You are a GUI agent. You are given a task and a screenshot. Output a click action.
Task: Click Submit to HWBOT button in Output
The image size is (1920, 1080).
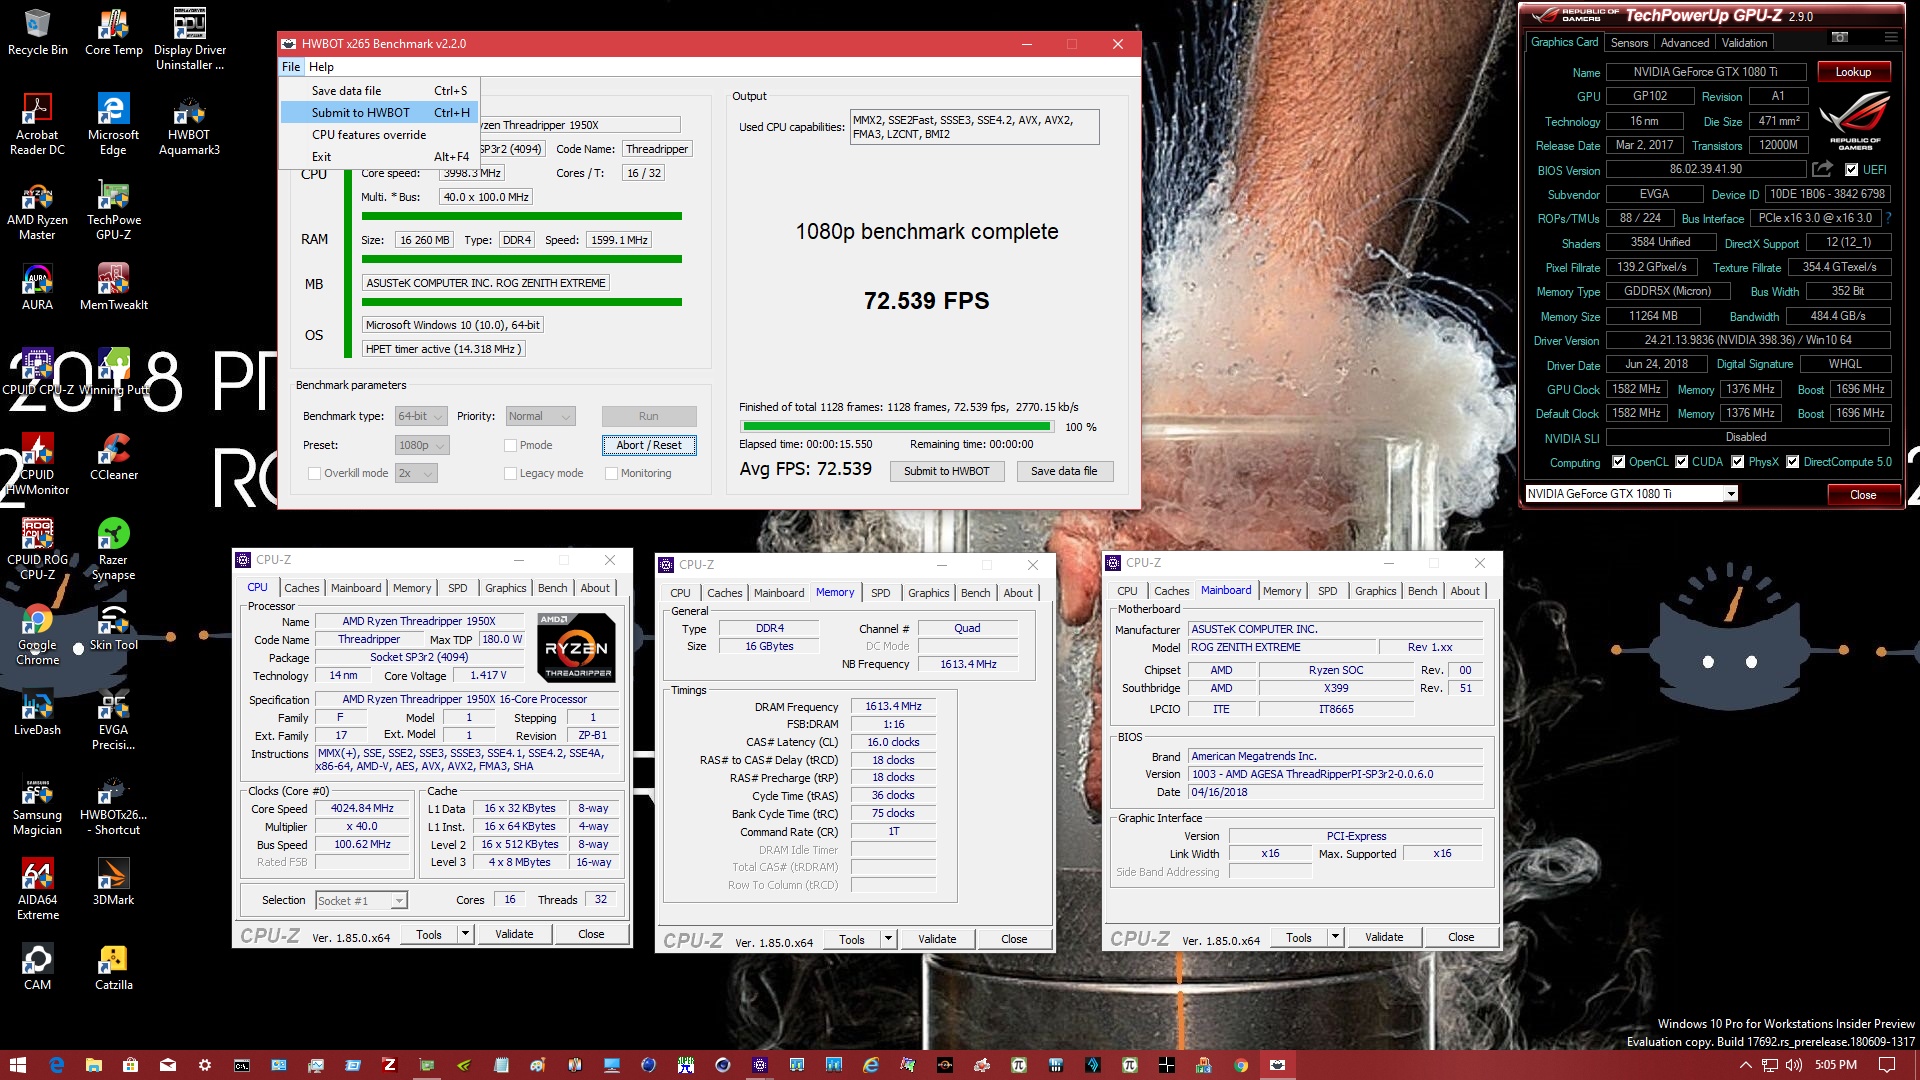click(946, 472)
